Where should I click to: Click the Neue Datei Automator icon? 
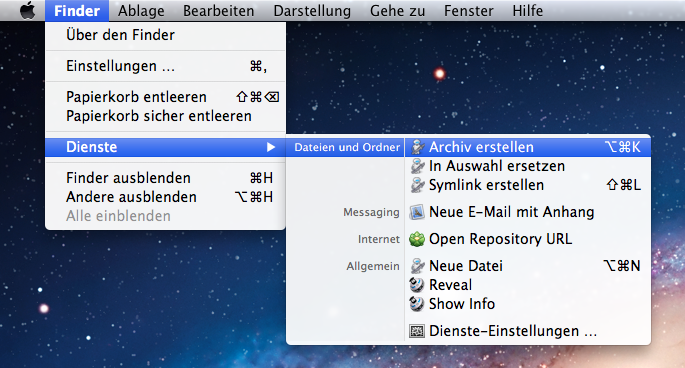tap(418, 266)
